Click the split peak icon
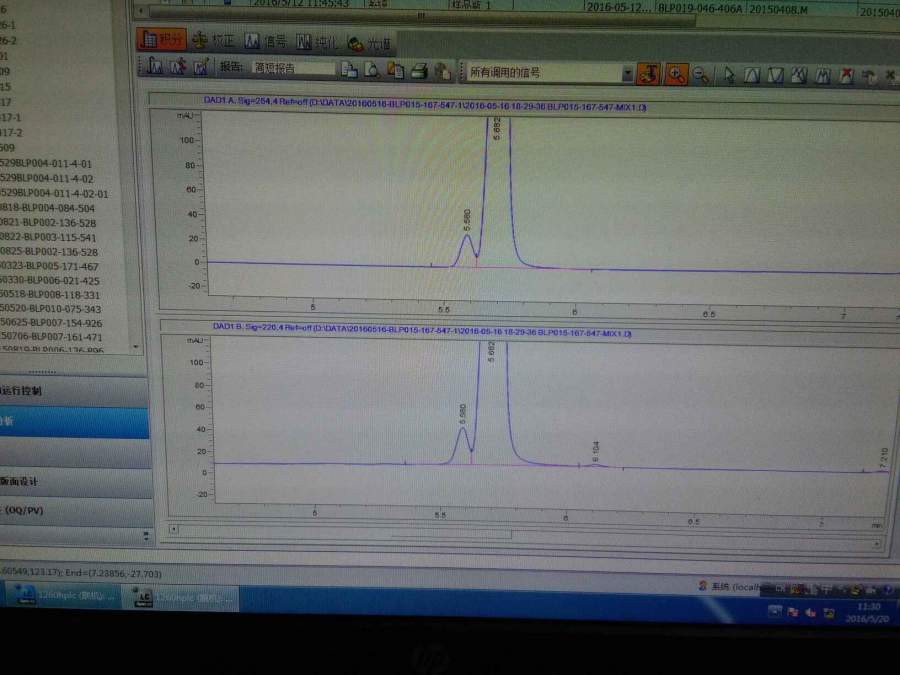This screenshot has width=900, height=675. click(823, 76)
